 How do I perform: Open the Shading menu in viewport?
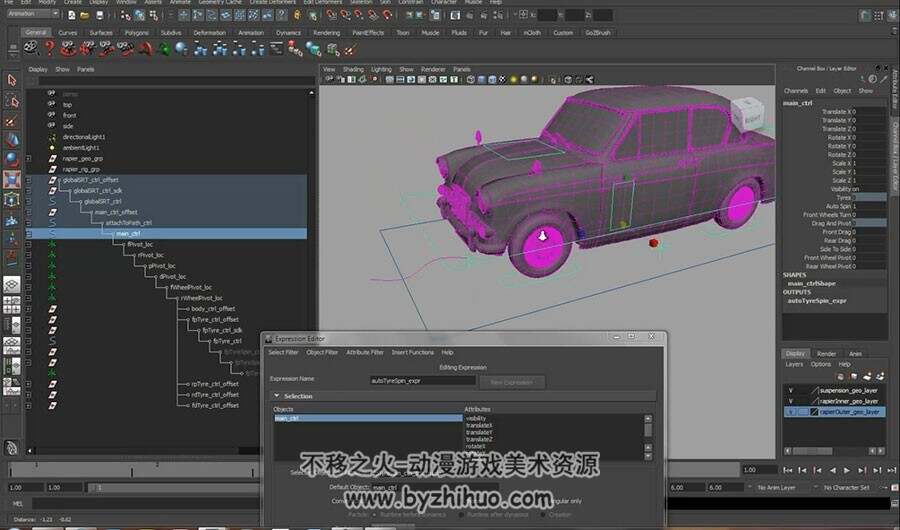tap(354, 69)
